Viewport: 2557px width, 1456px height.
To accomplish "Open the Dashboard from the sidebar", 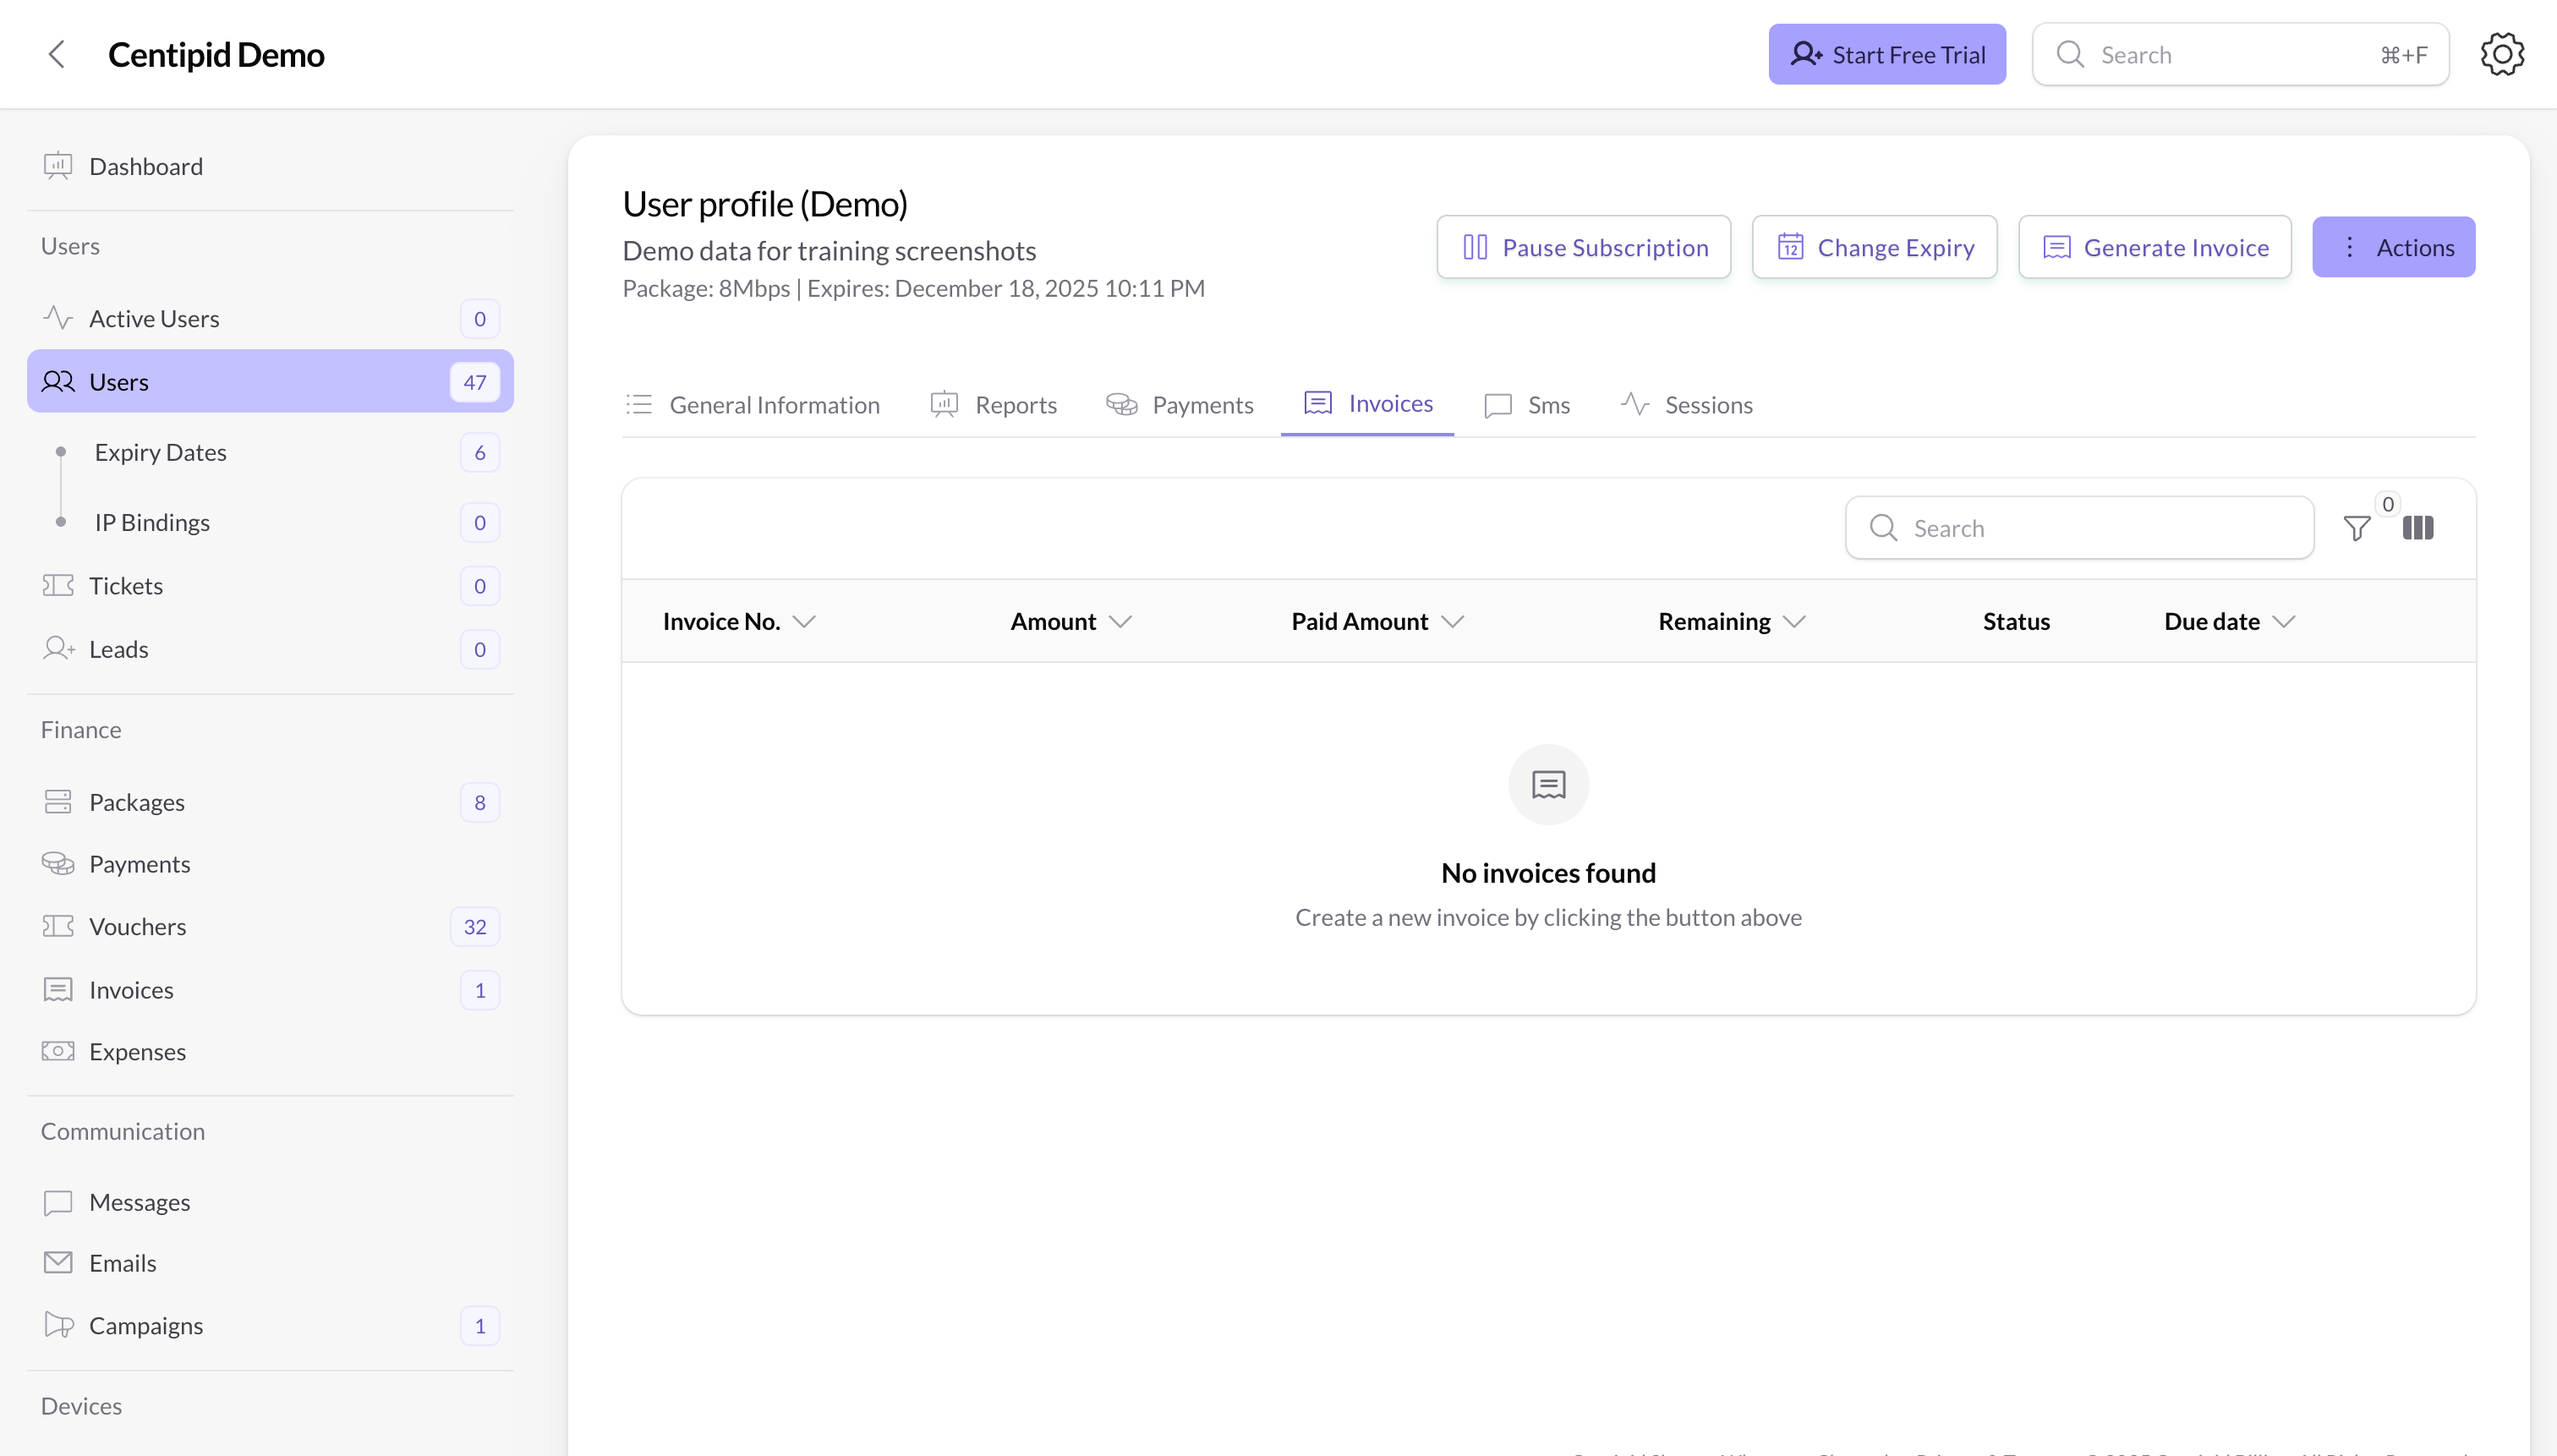I will click(x=145, y=166).
